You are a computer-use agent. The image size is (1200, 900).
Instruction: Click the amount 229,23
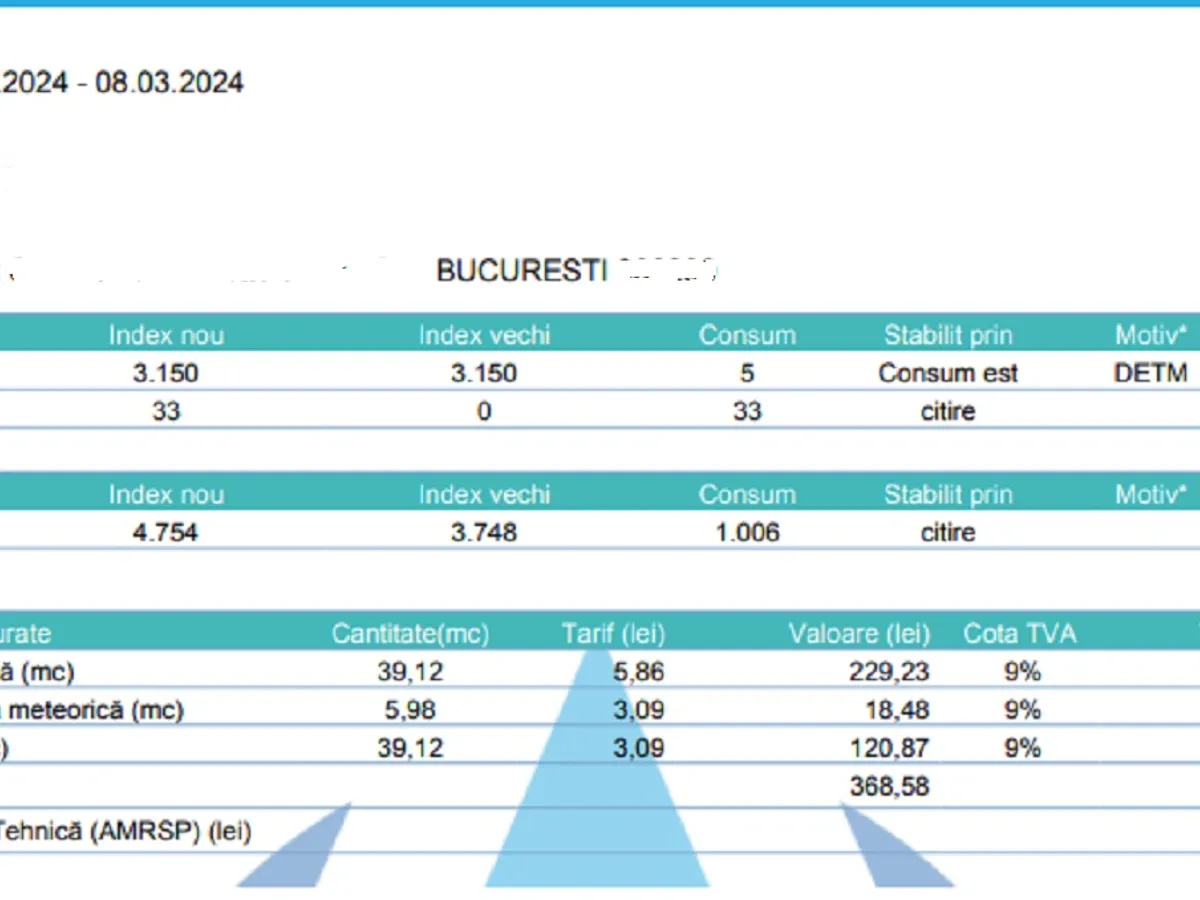(889, 672)
